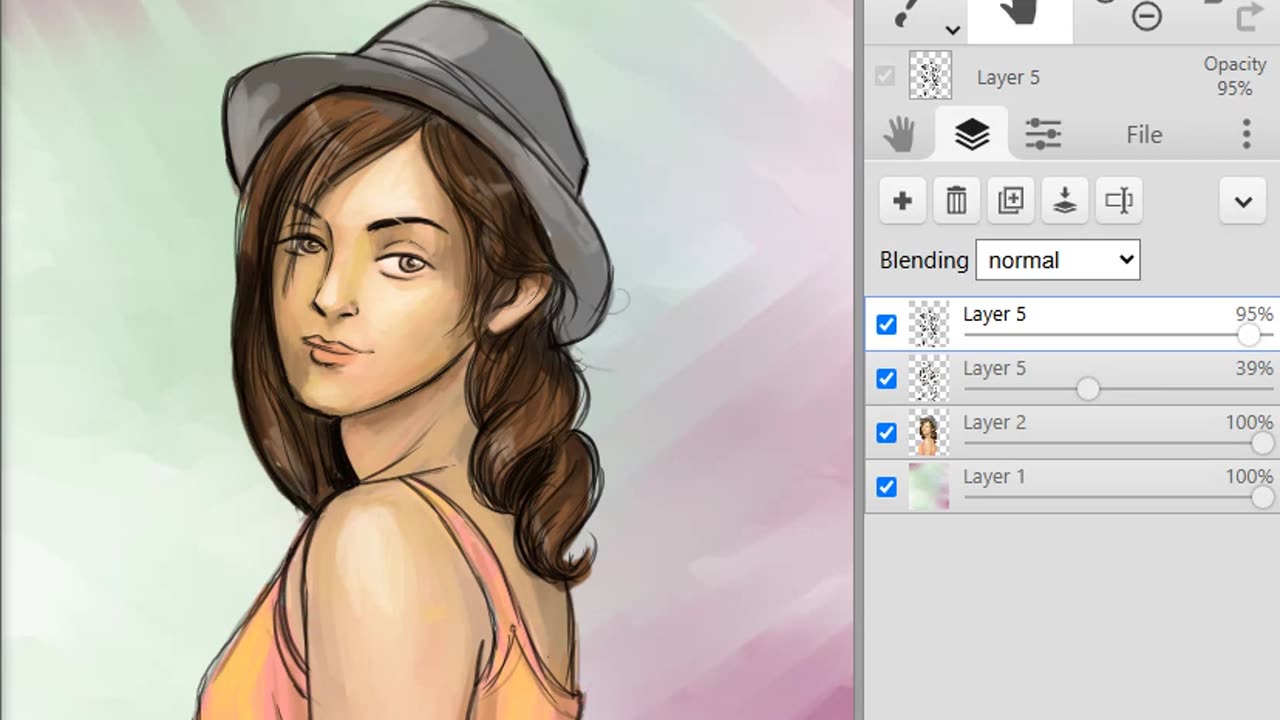
Task: Duplicate the current layer
Action: [1010, 201]
